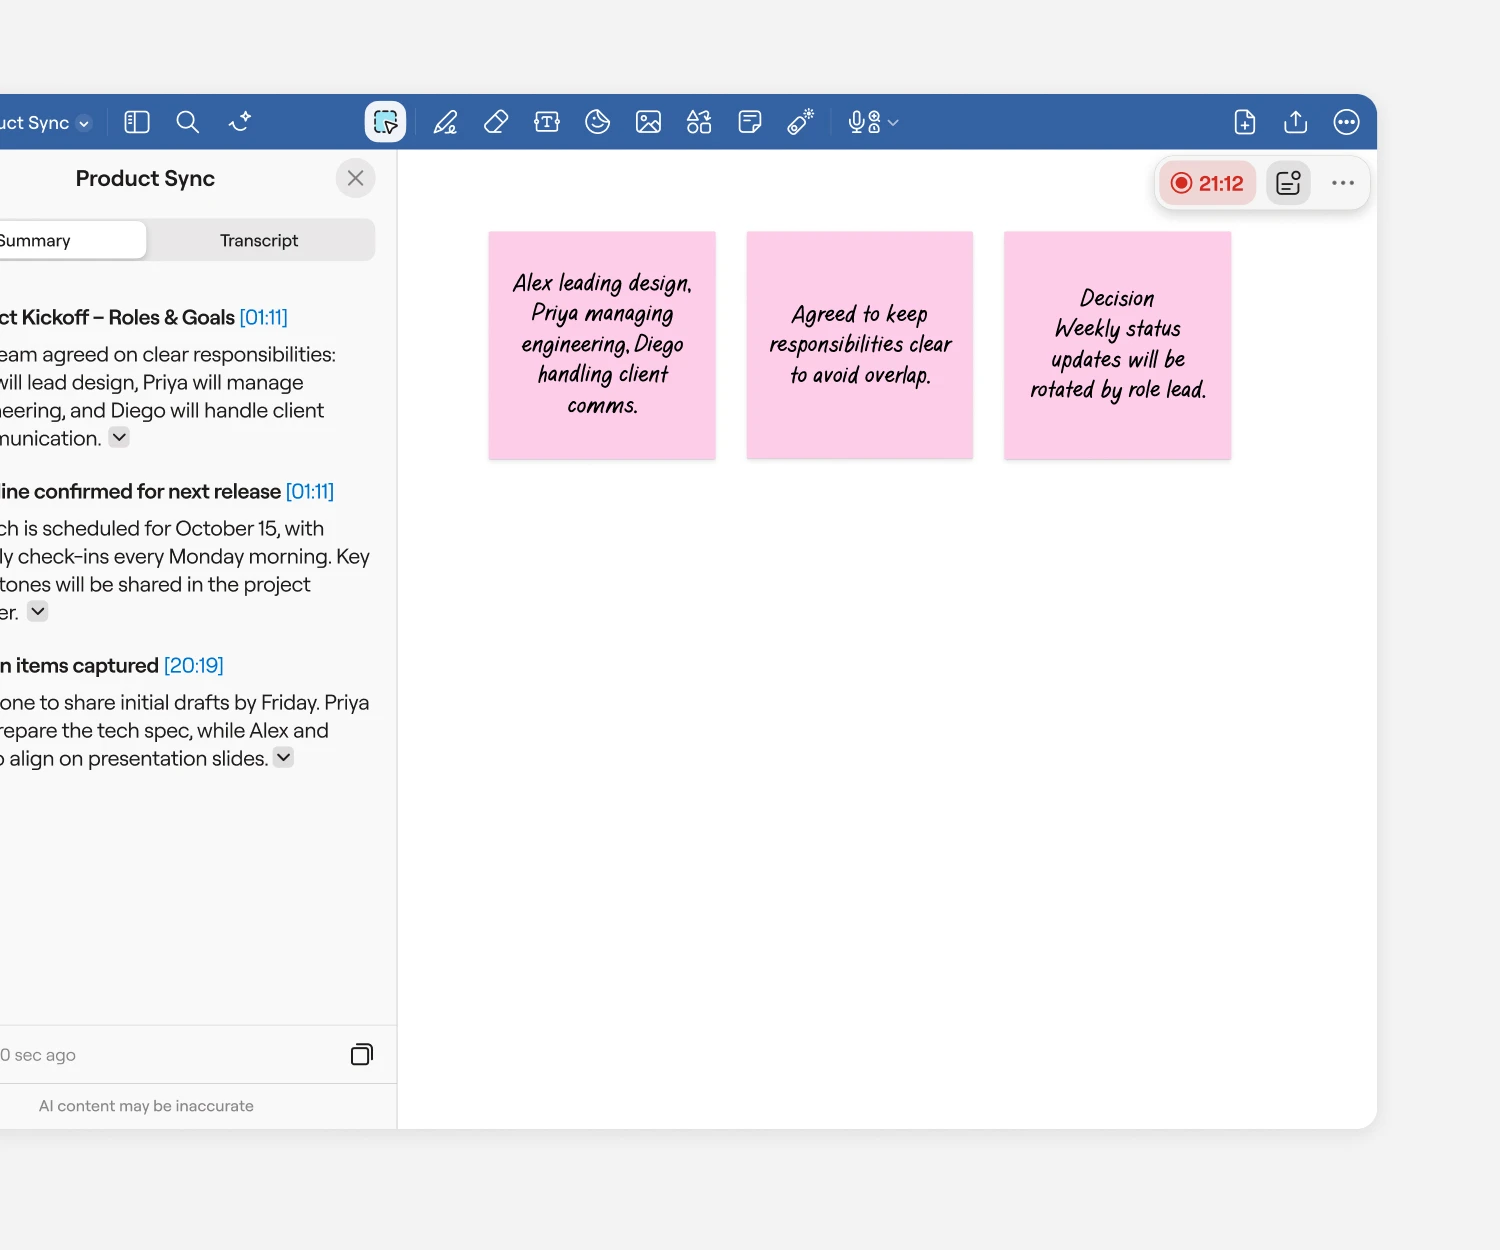Open the shapes tool

tap(699, 122)
